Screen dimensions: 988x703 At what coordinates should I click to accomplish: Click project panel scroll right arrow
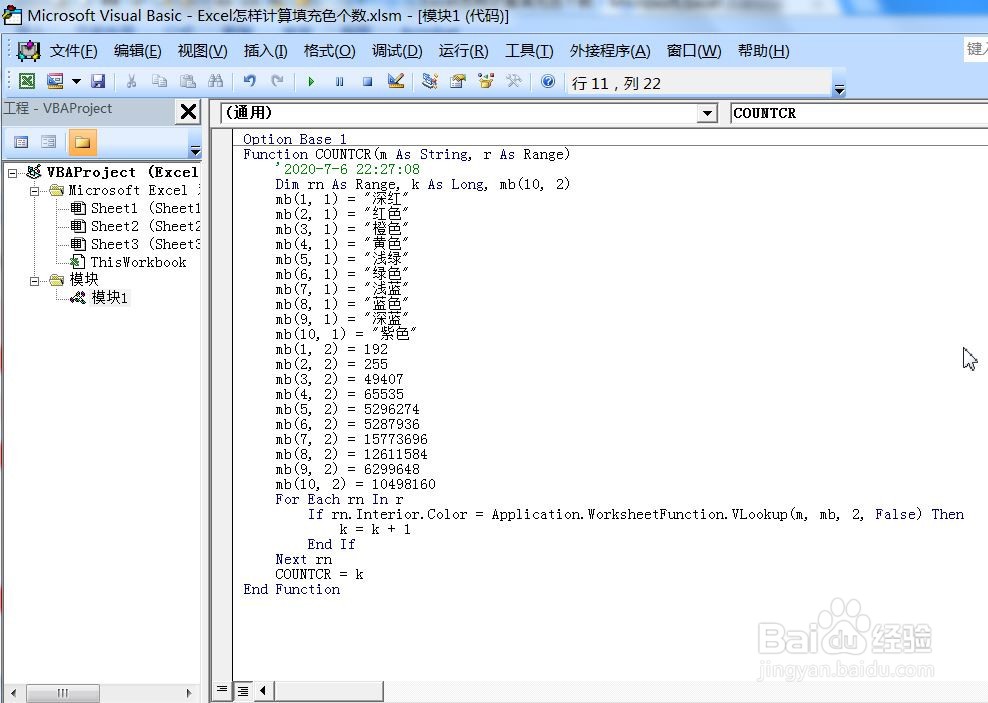[x=188, y=693]
